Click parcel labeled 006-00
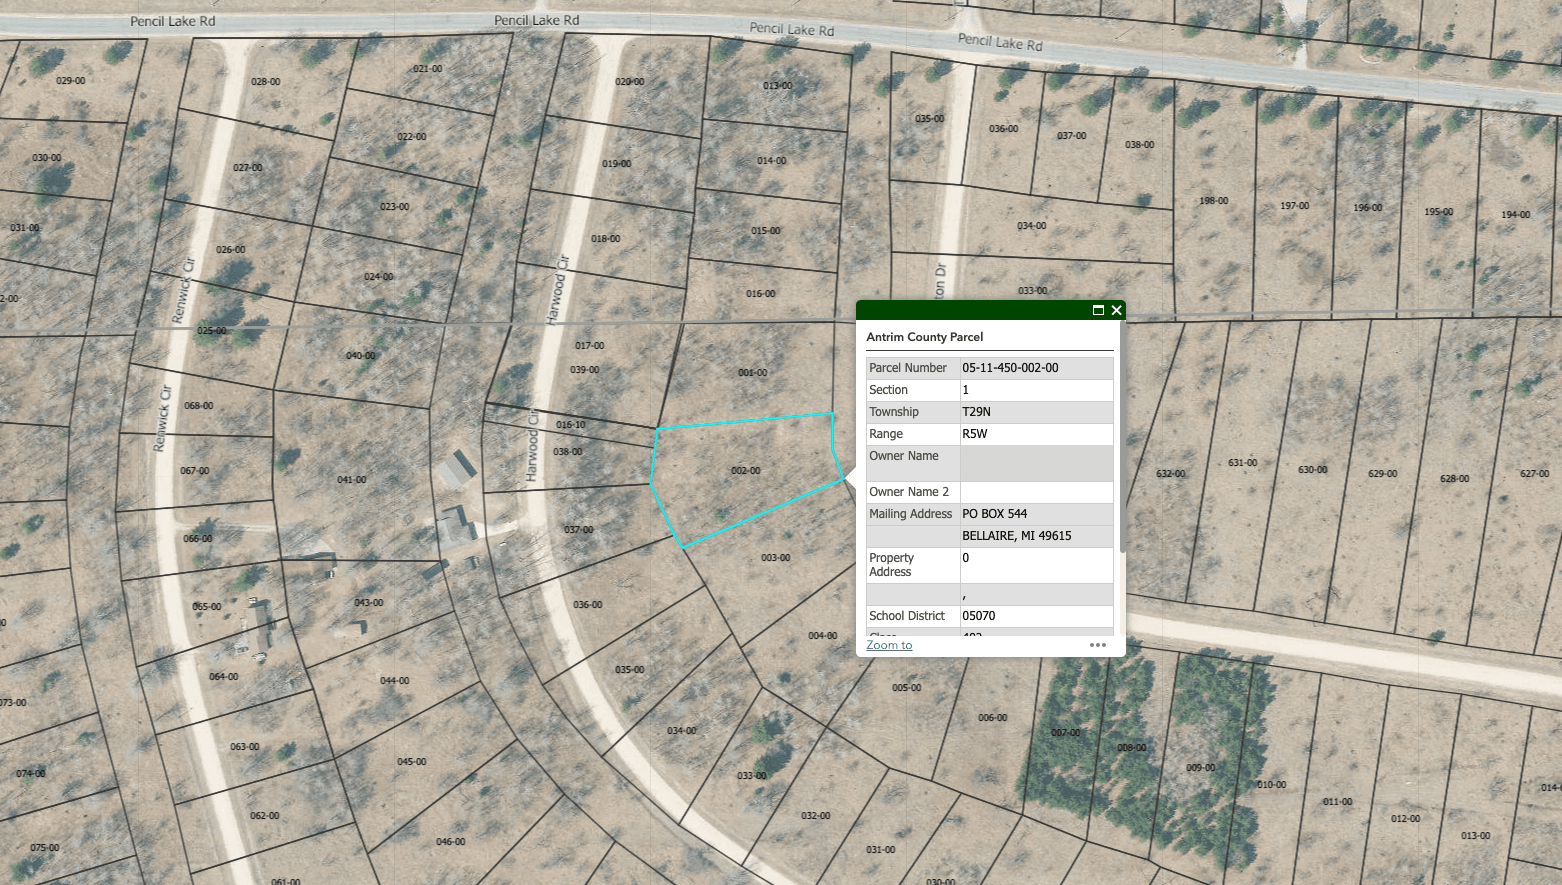 pos(992,718)
